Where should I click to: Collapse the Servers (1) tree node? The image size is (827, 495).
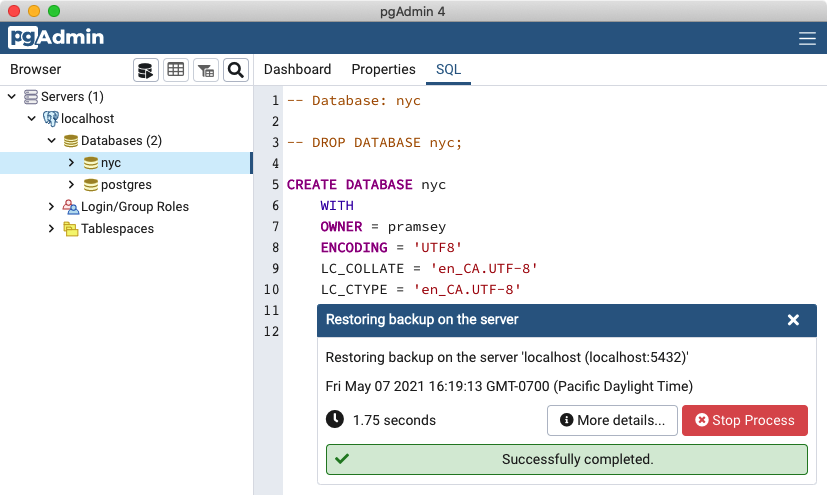[x=11, y=97]
